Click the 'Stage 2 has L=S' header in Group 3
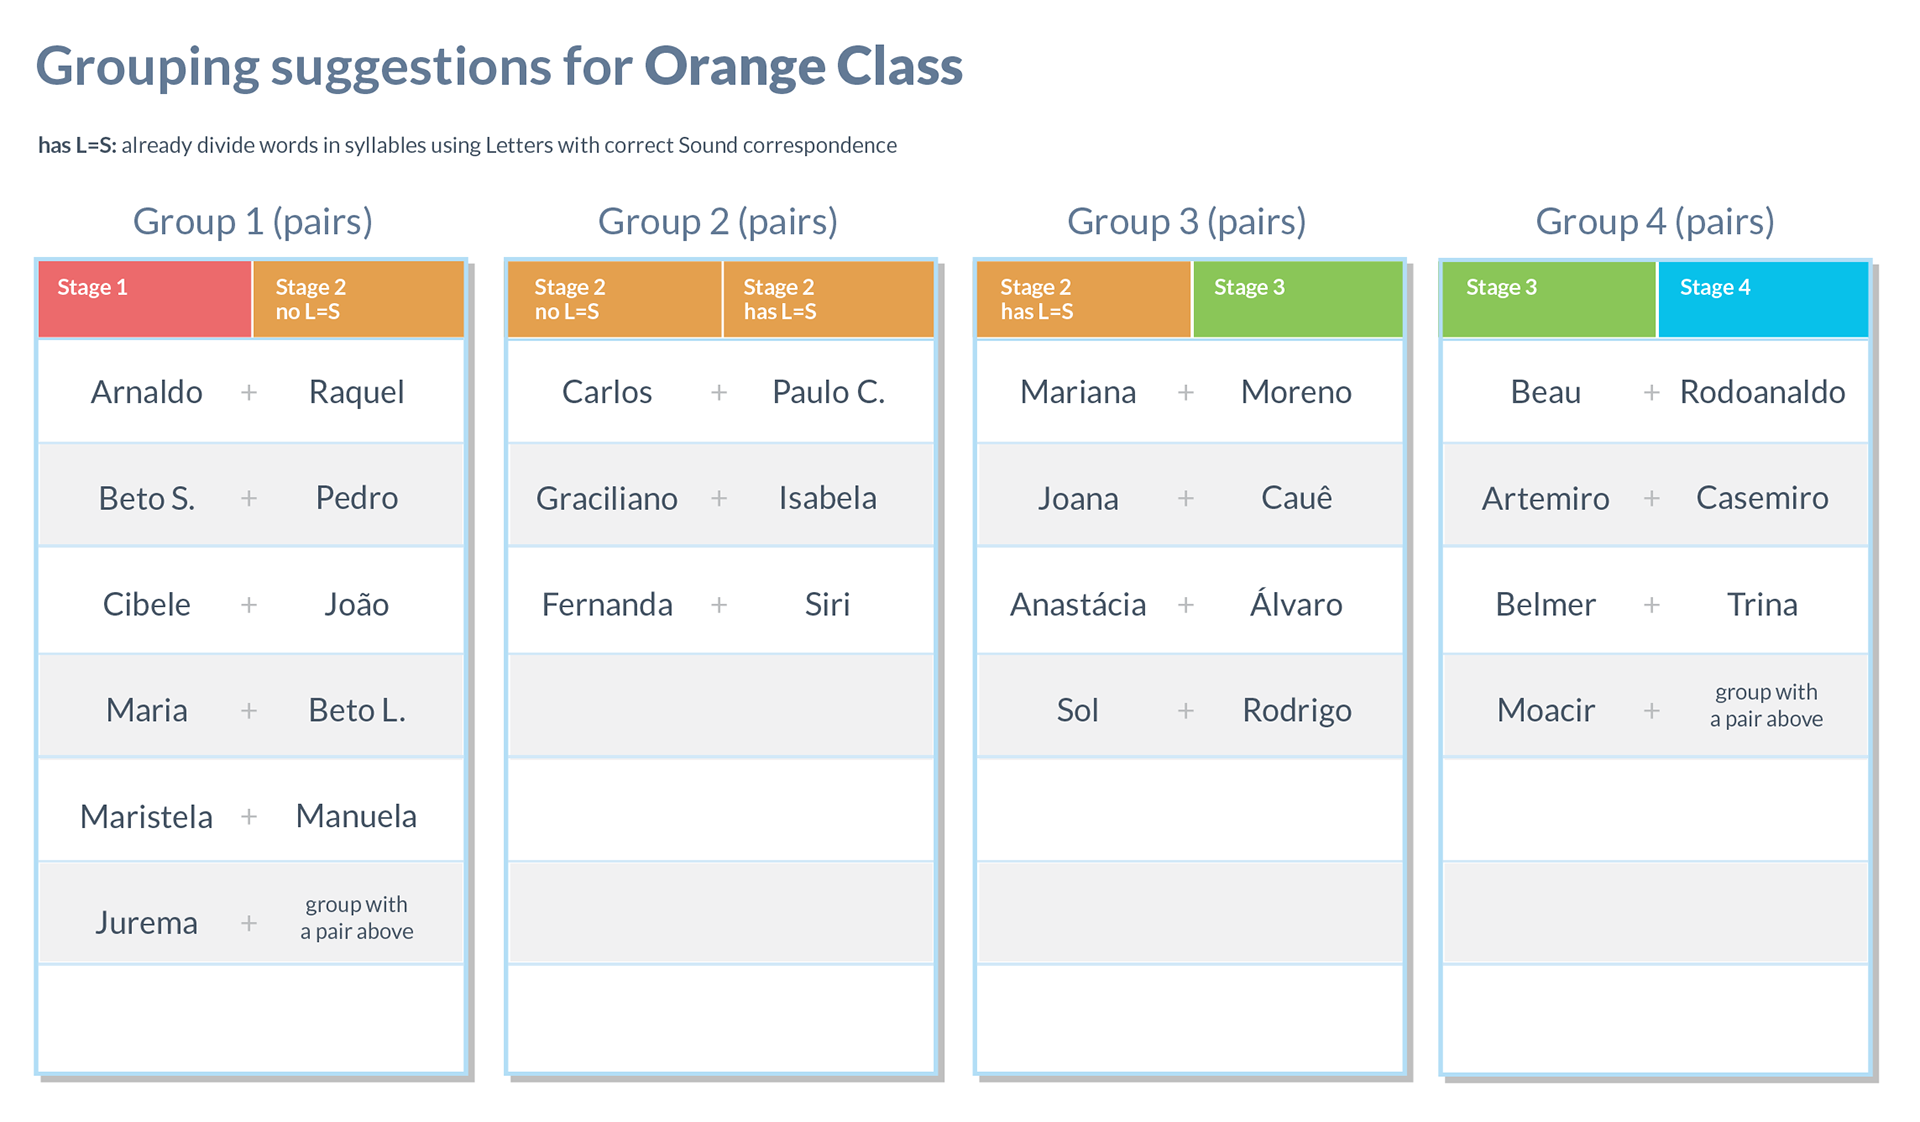 1084,299
